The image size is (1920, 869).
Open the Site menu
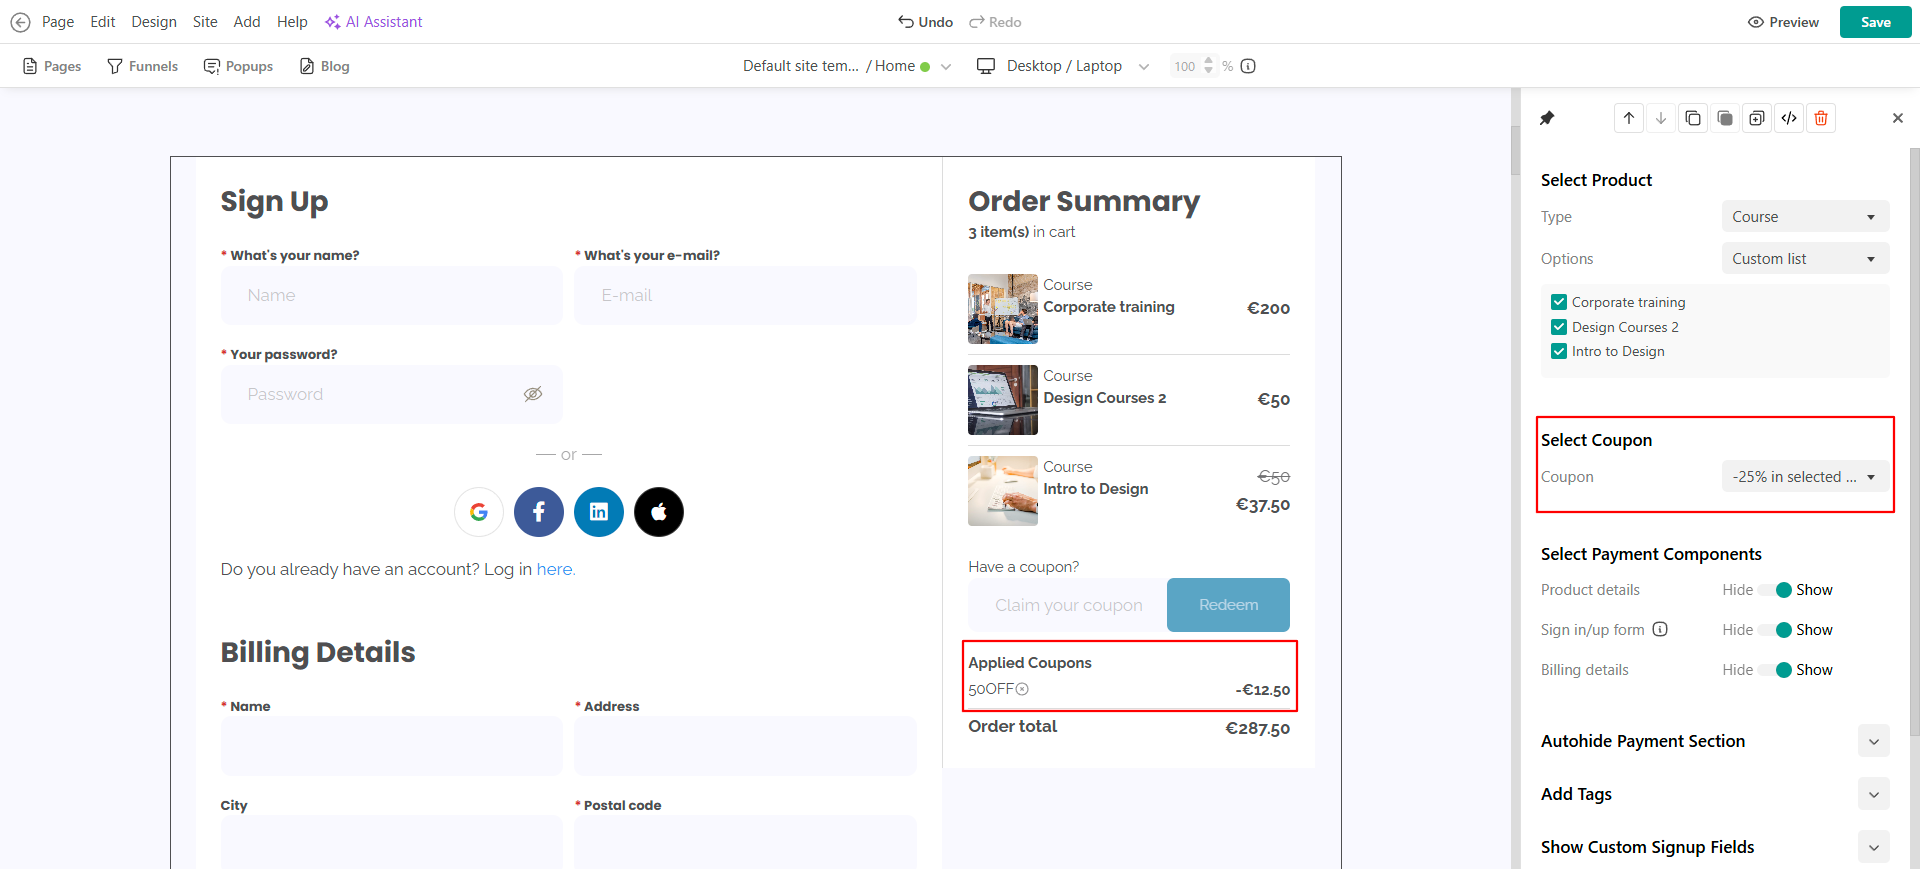pos(205,22)
